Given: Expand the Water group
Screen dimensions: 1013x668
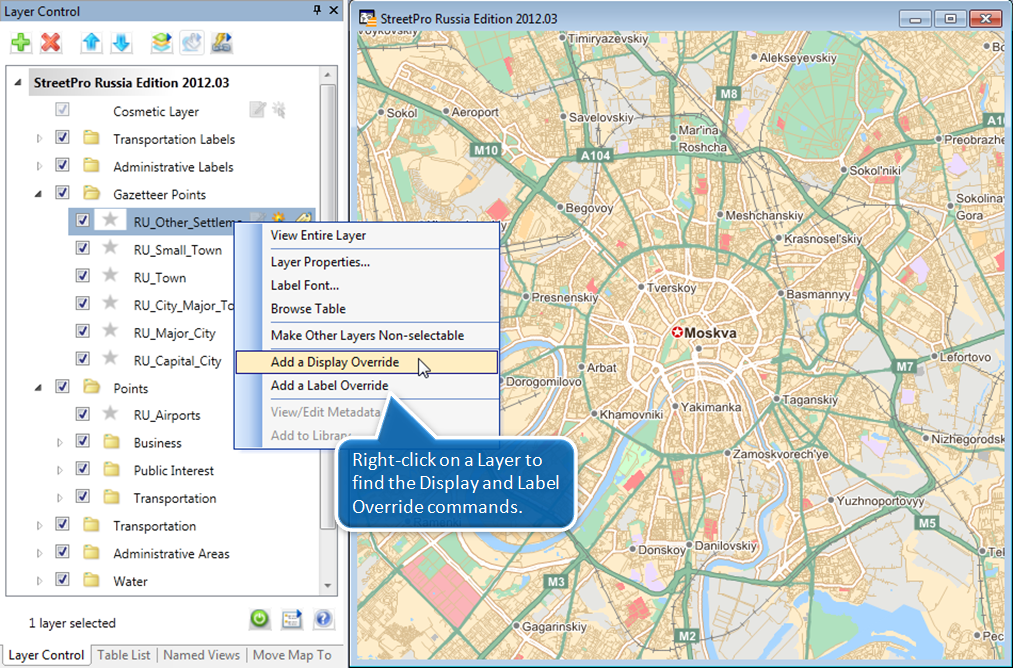Looking at the screenshot, I should click(x=39, y=581).
